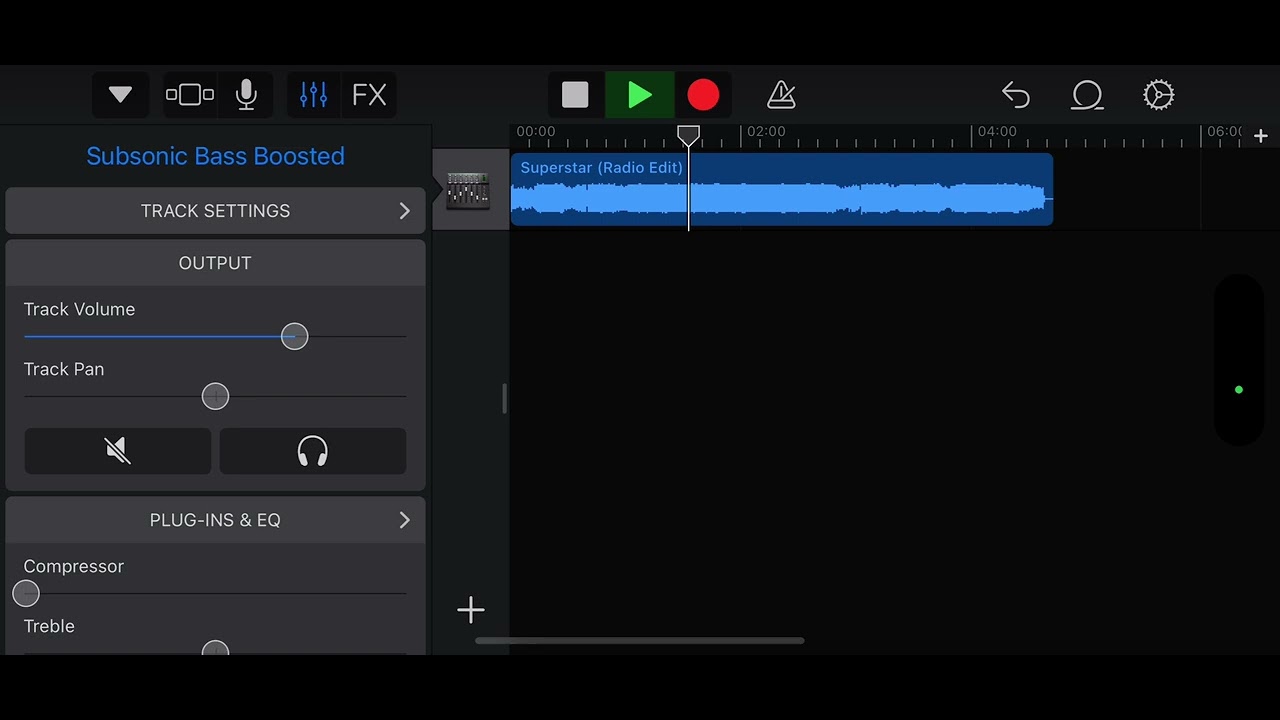Image resolution: width=1280 pixels, height=720 pixels.
Task: Open the FX button
Action: pos(369,95)
